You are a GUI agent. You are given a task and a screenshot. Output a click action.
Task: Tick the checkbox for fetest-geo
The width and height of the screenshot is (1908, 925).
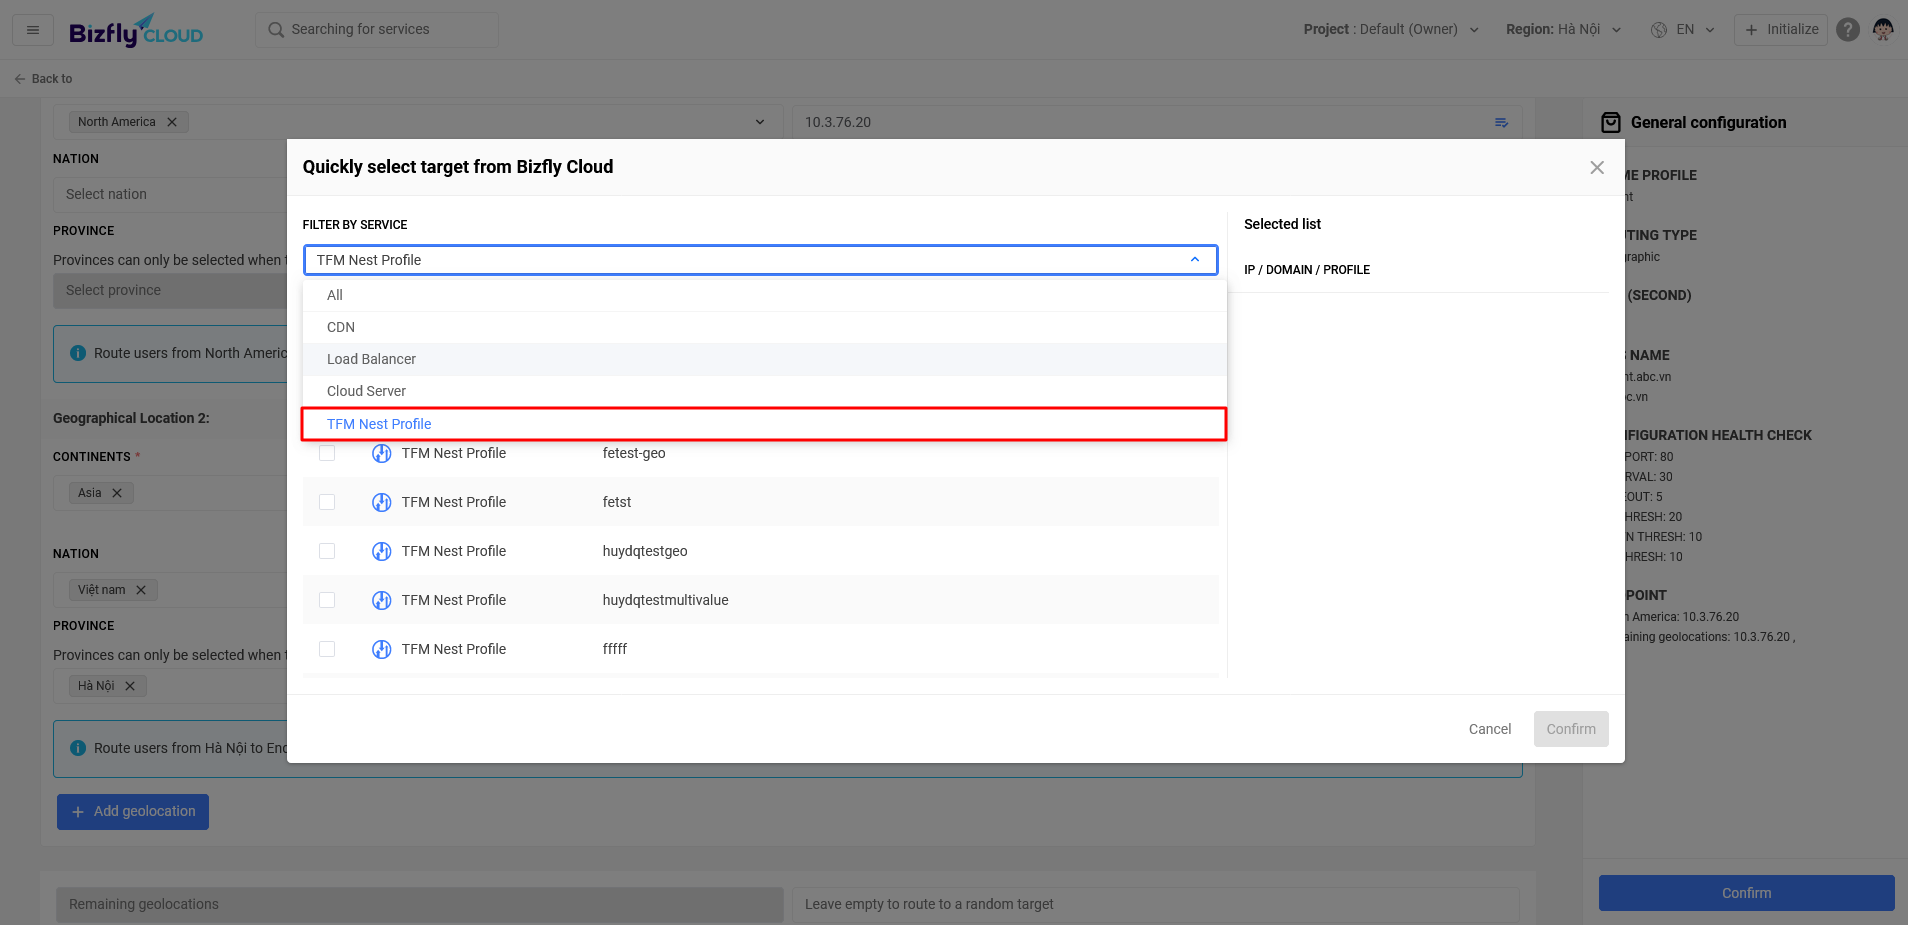point(327,453)
